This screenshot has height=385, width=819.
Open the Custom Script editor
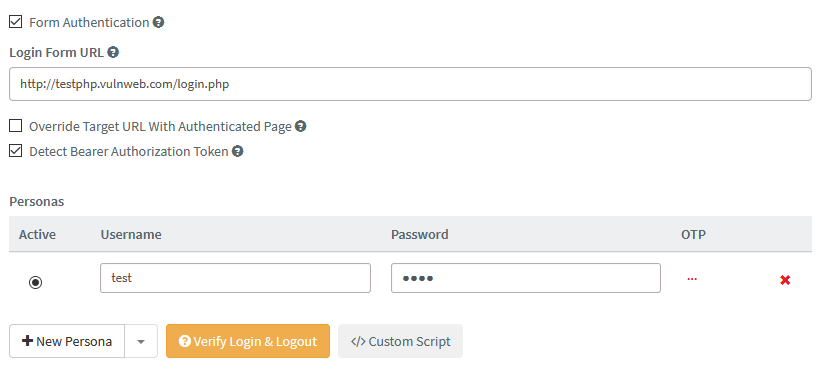pos(400,341)
